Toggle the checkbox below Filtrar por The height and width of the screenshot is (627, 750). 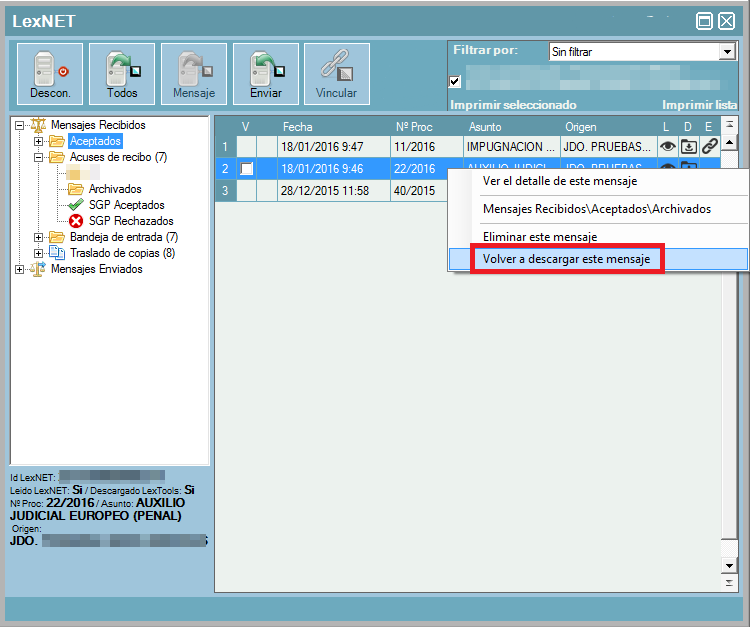455,82
